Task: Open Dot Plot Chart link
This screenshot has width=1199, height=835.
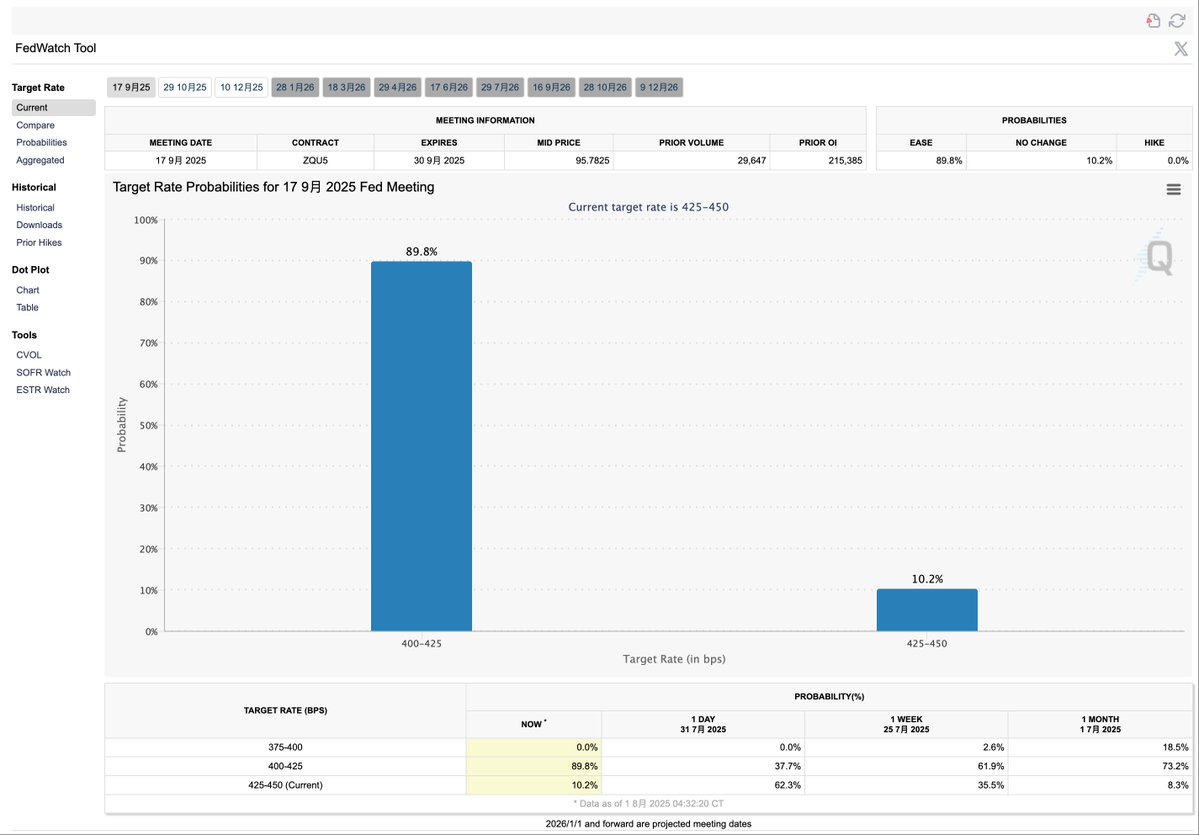Action: pyautogui.click(x=28, y=291)
